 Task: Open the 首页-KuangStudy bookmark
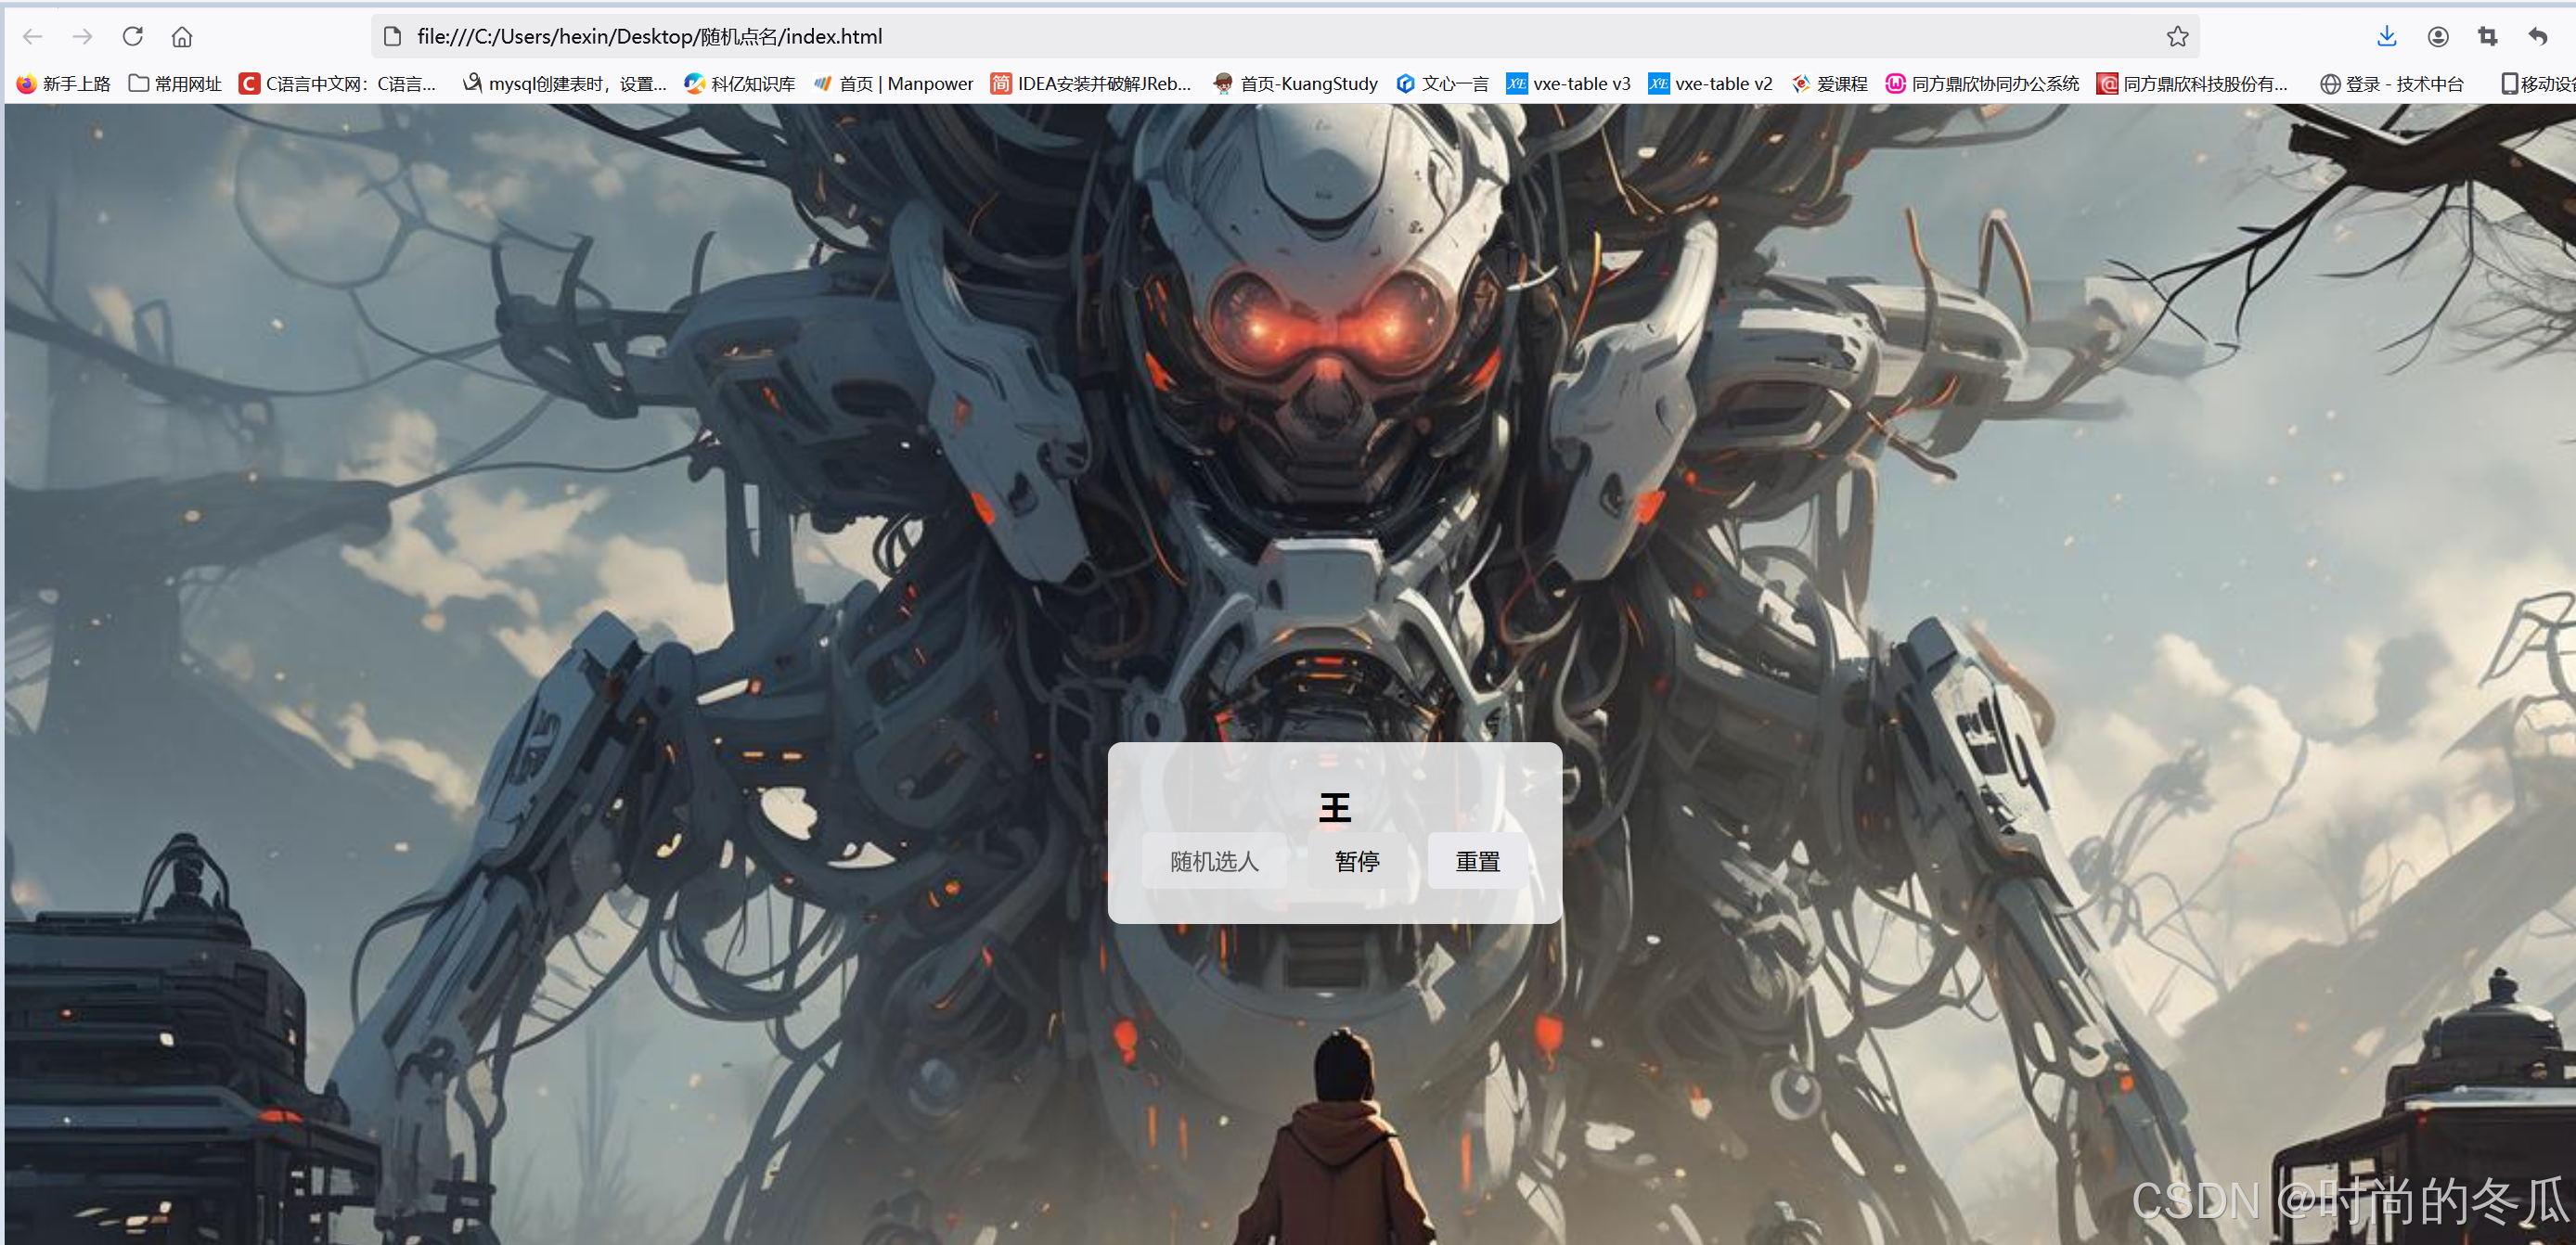1295,84
